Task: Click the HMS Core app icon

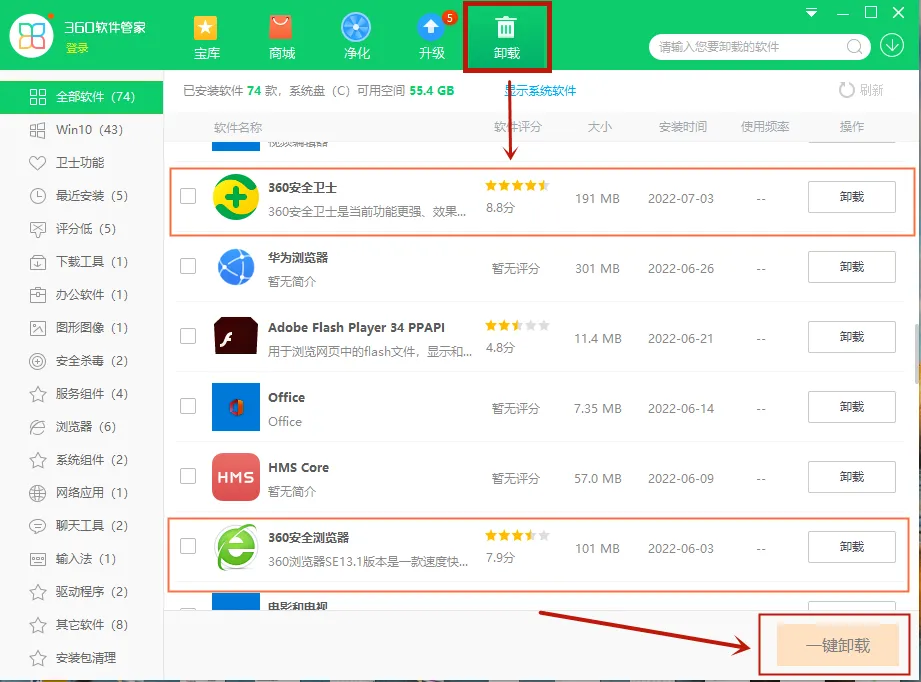Action: coord(236,476)
